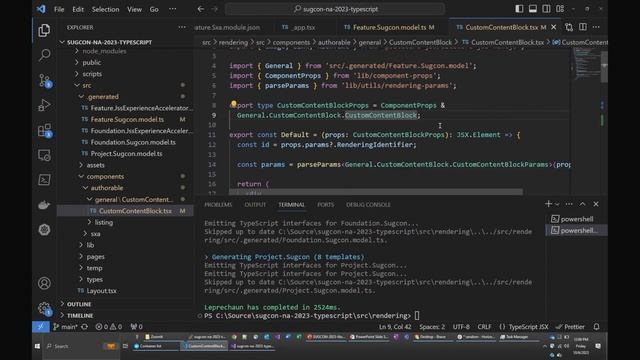The height and width of the screenshot is (360, 640).
Task: Switch to the Problems tab
Action: pos(218,204)
